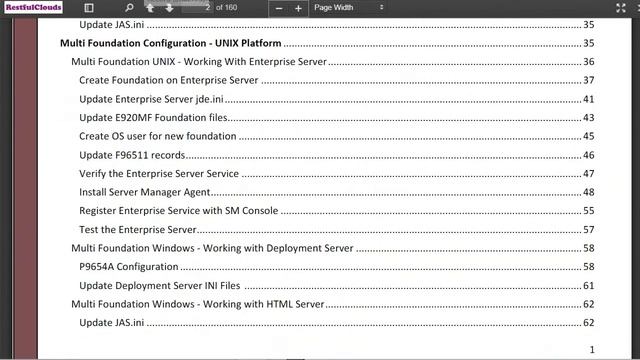Open Update Deployment Server INI Files entry
Image resolution: width=640 pixels, height=360 pixels.
(160, 285)
